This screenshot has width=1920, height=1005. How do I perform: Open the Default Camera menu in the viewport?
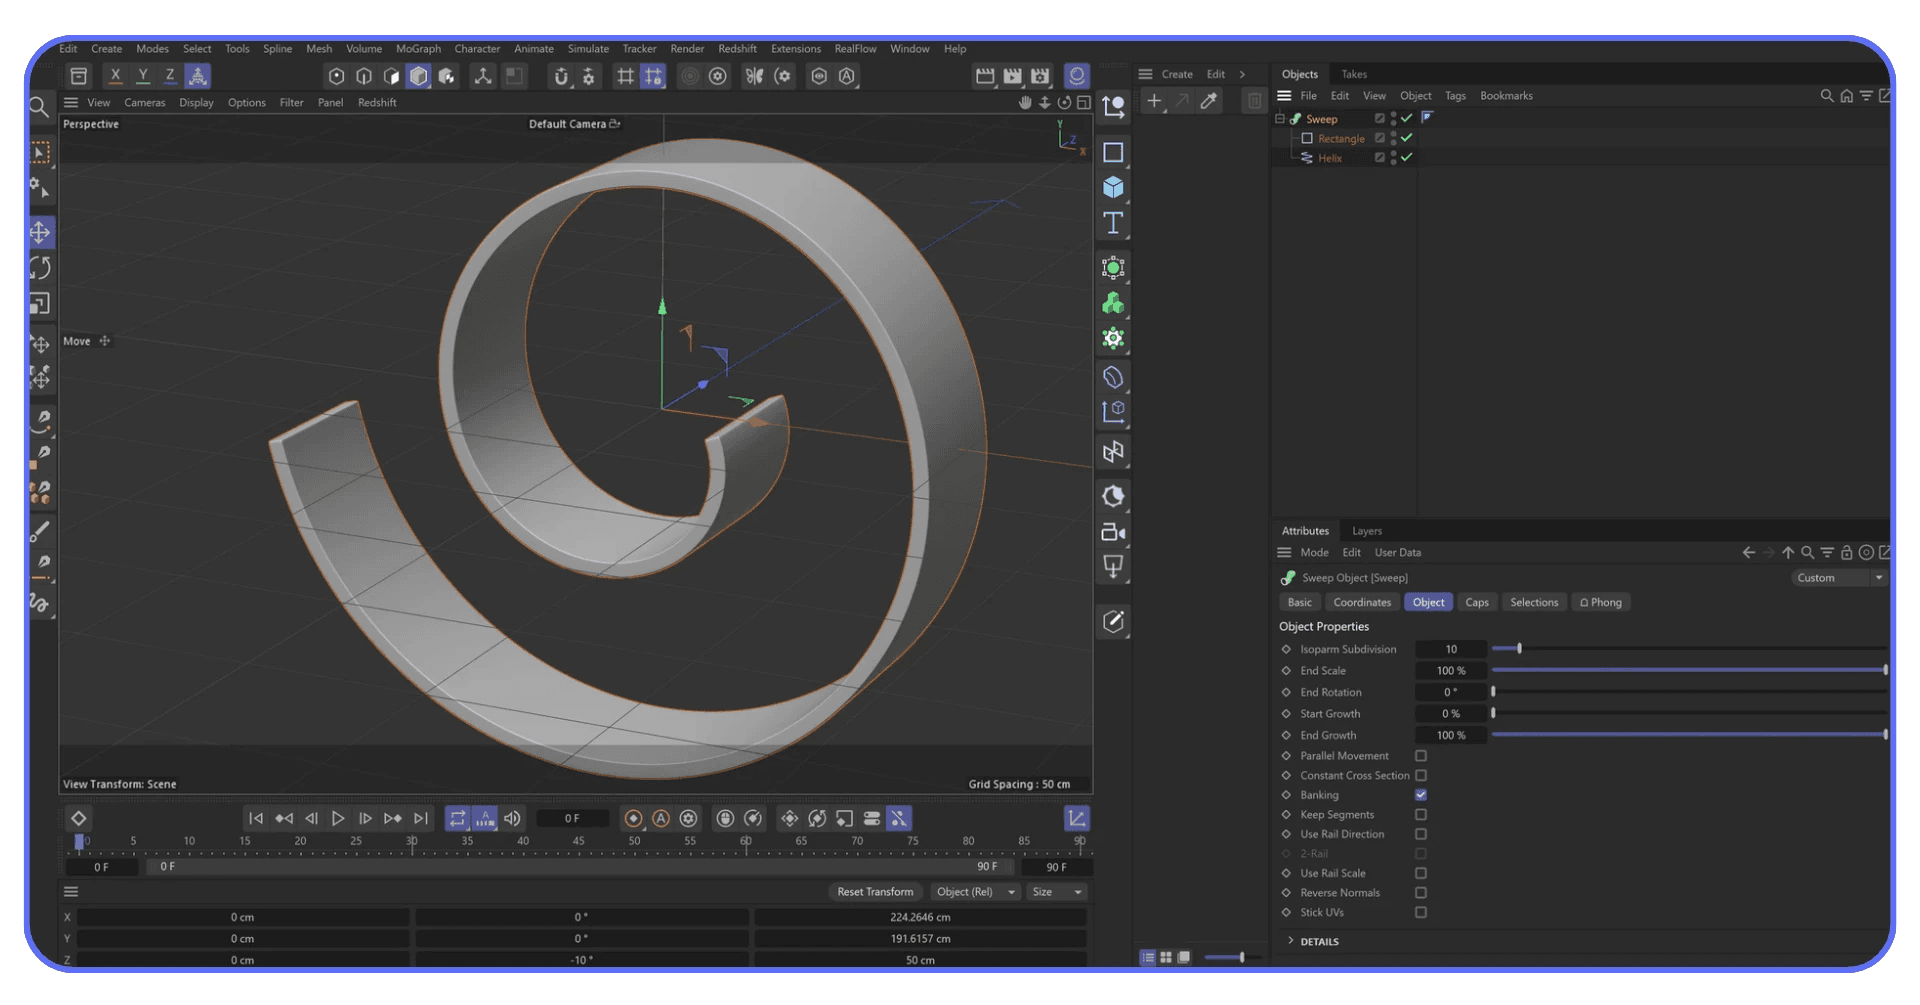click(574, 123)
